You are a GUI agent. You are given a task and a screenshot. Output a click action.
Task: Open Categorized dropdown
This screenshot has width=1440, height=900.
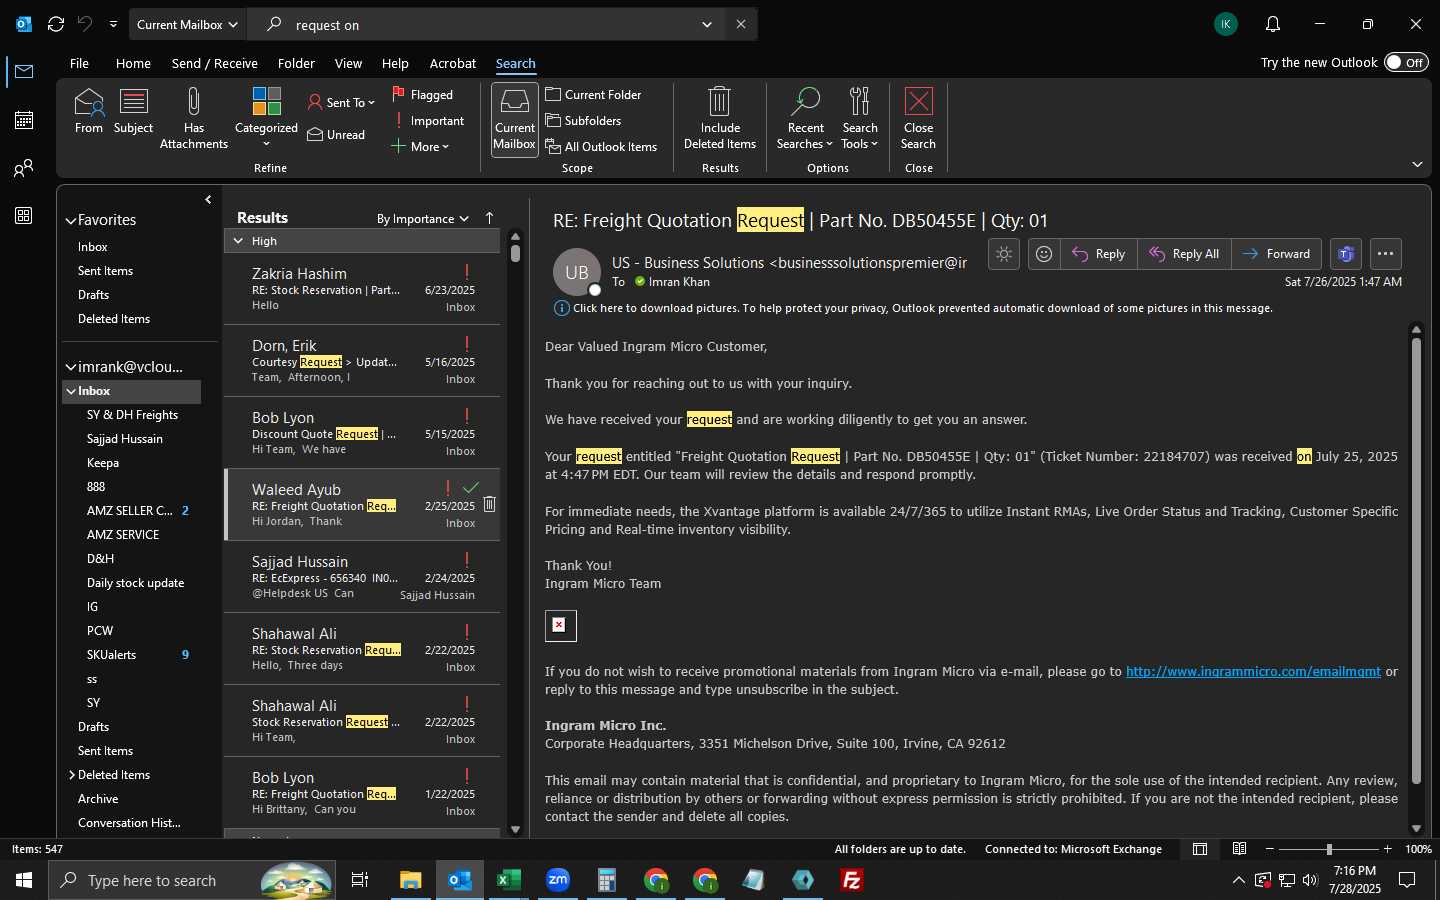click(x=266, y=118)
